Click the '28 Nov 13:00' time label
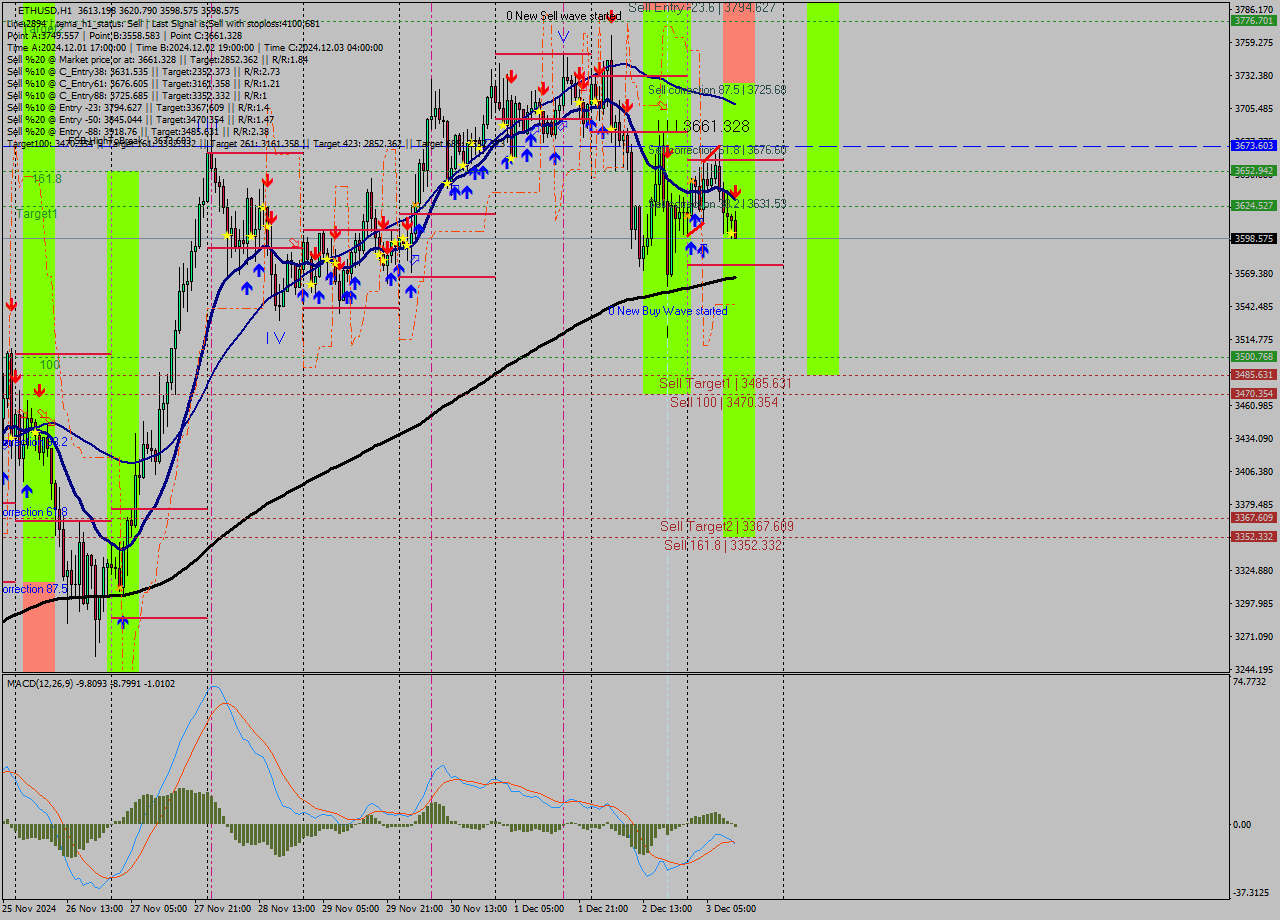 tap(287, 909)
